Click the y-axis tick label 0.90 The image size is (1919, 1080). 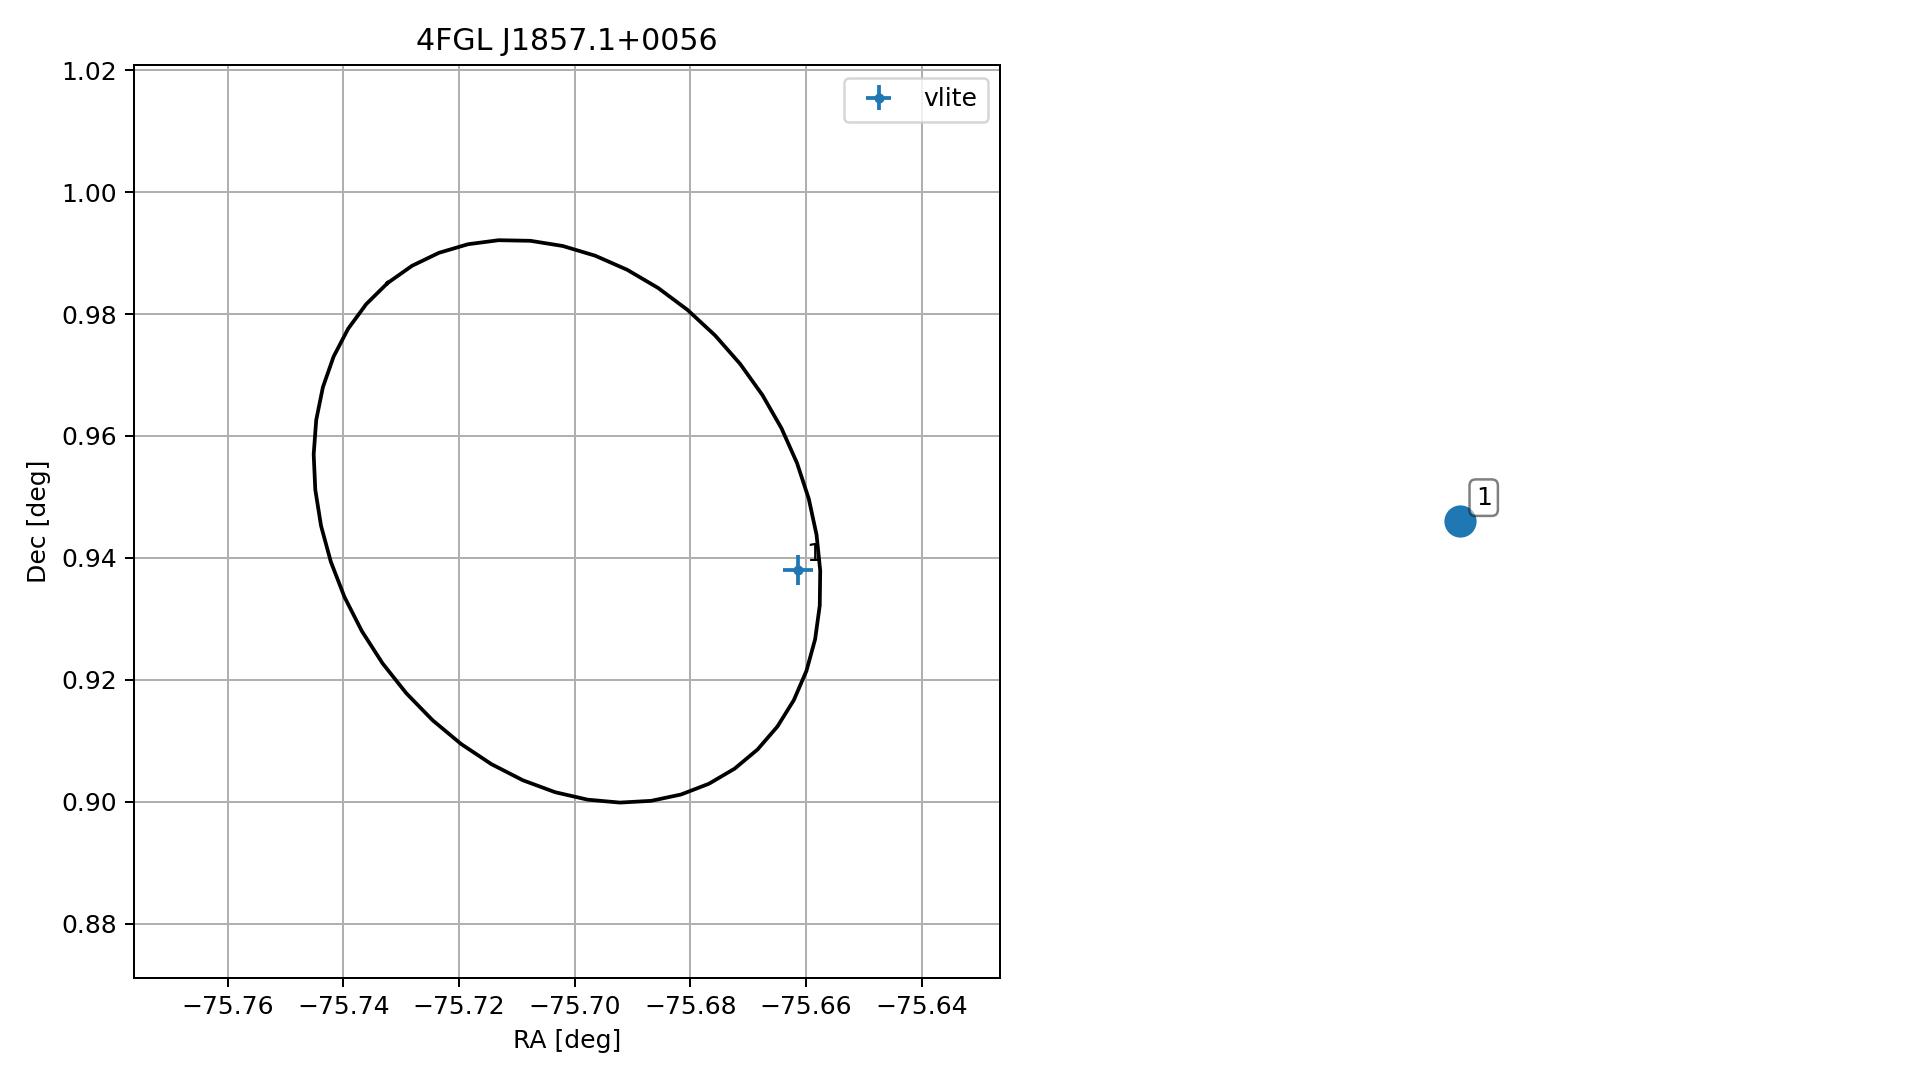[x=91, y=803]
